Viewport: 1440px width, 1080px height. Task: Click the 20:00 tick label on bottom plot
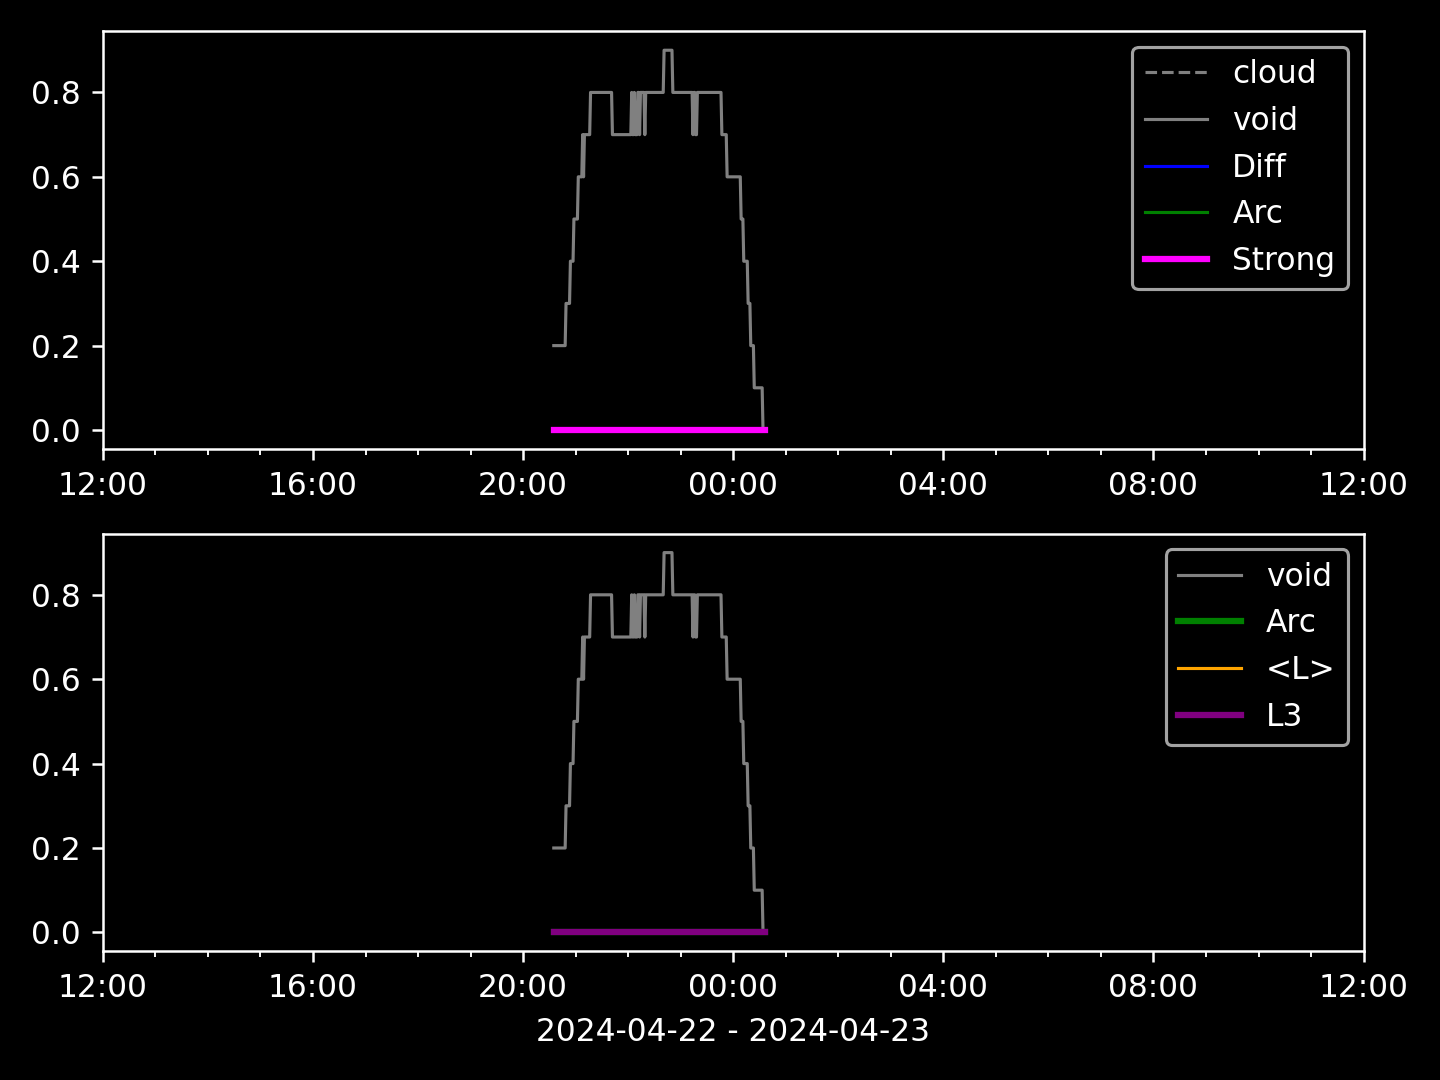(x=522, y=987)
